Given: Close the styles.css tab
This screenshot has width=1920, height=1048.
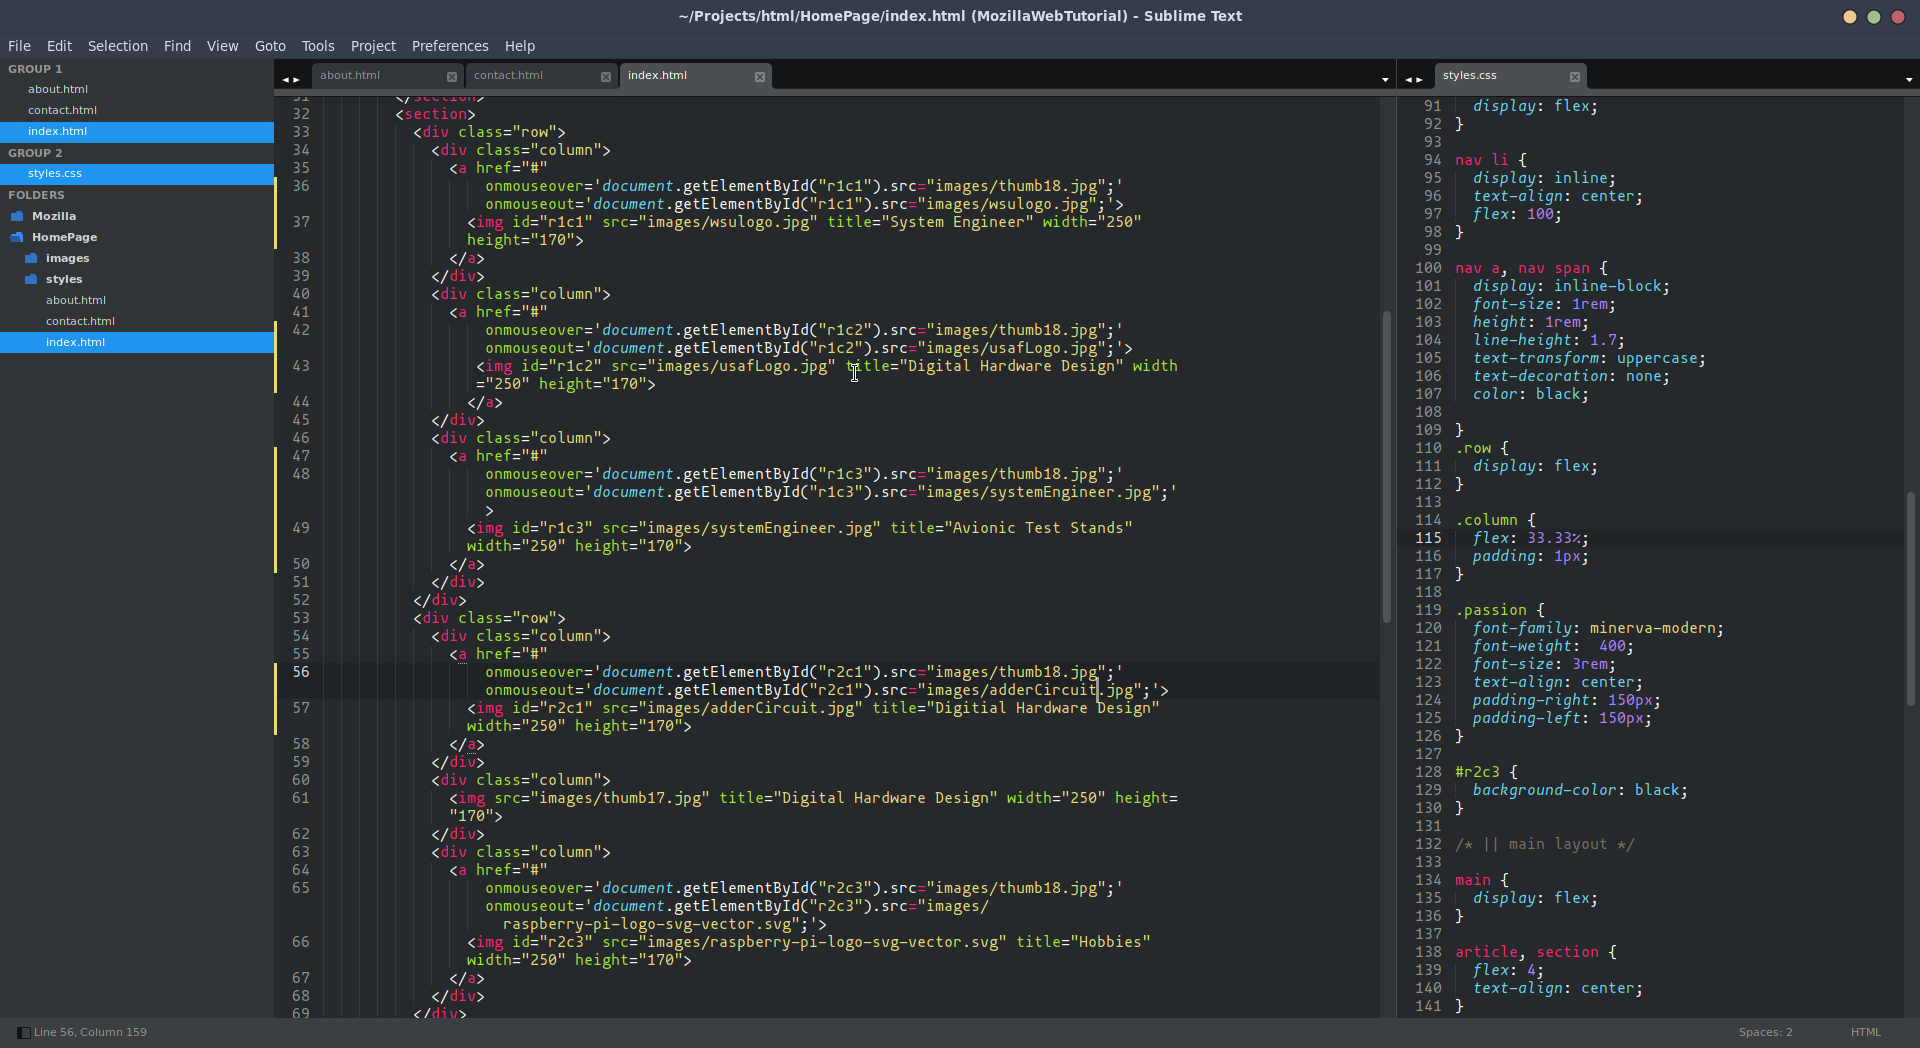Looking at the screenshot, I should (1575, 77).
